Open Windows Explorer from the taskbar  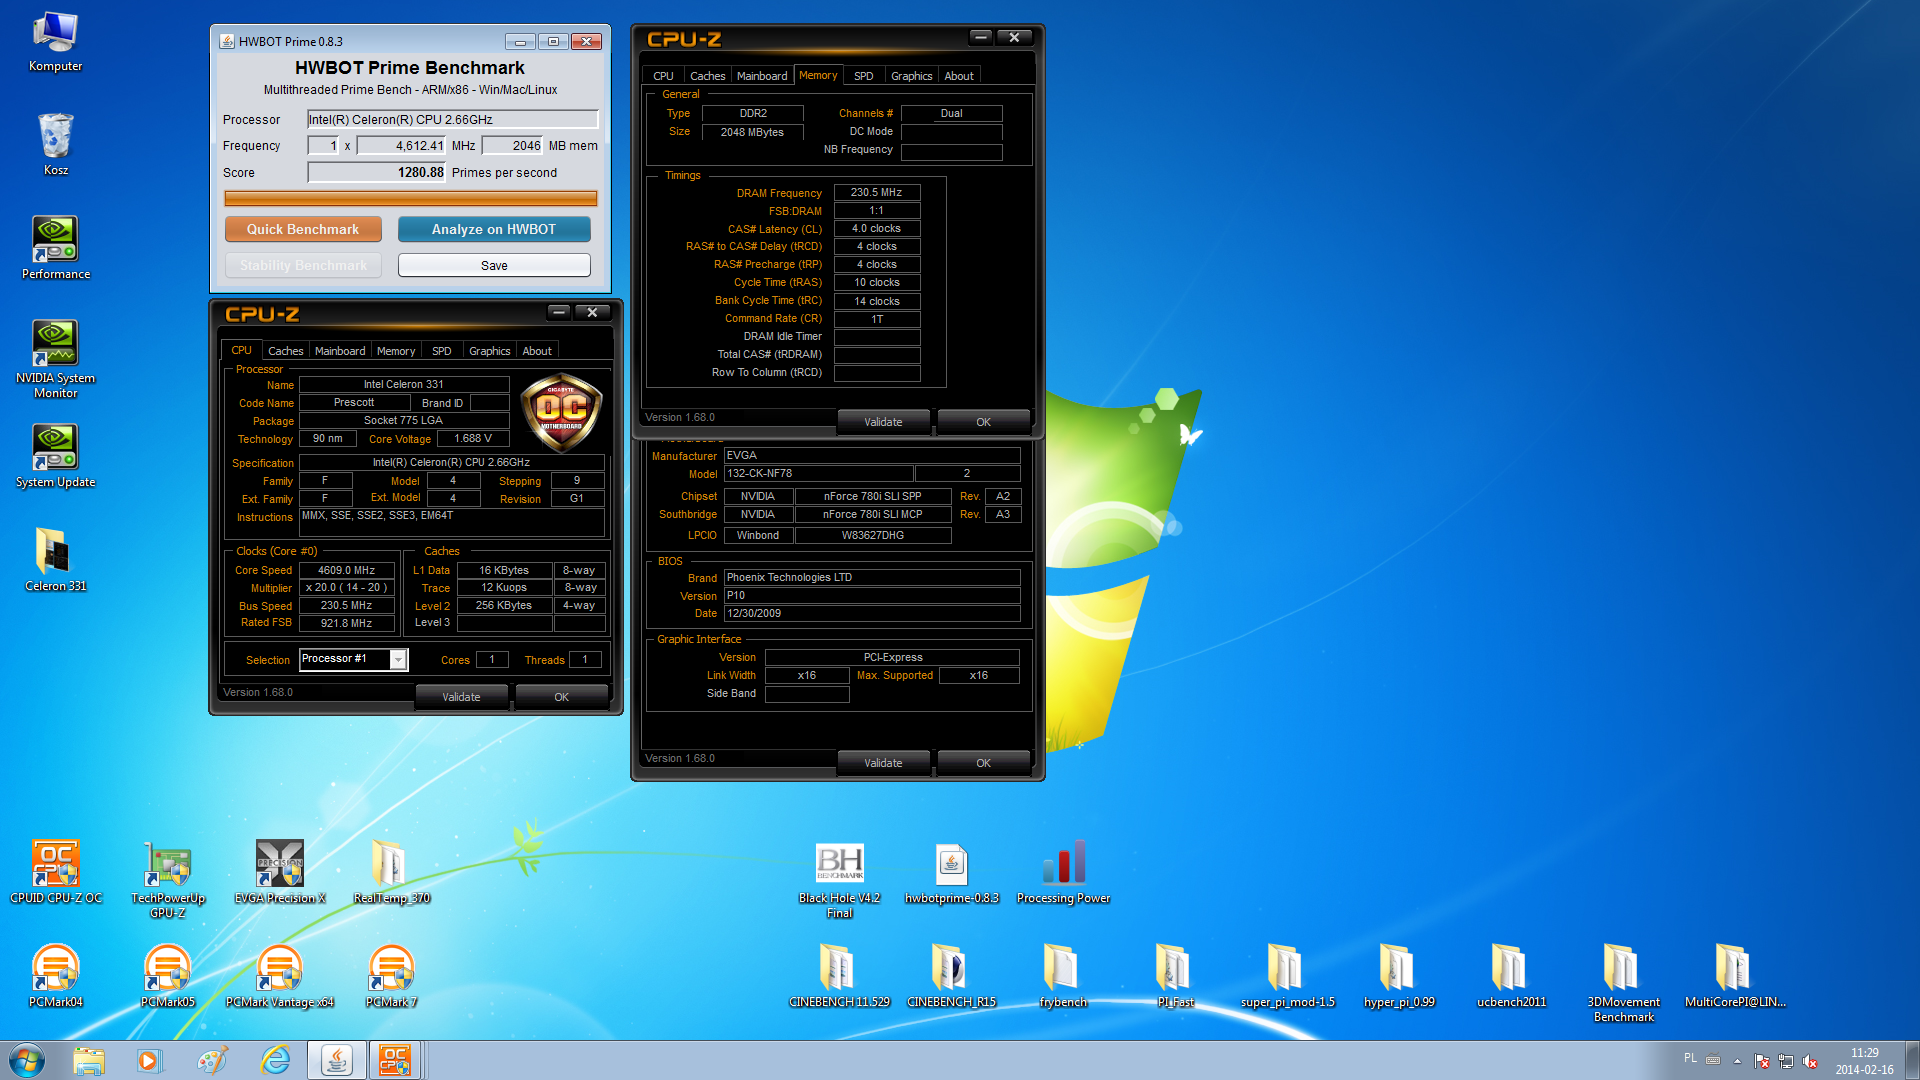pos(89,1060)
